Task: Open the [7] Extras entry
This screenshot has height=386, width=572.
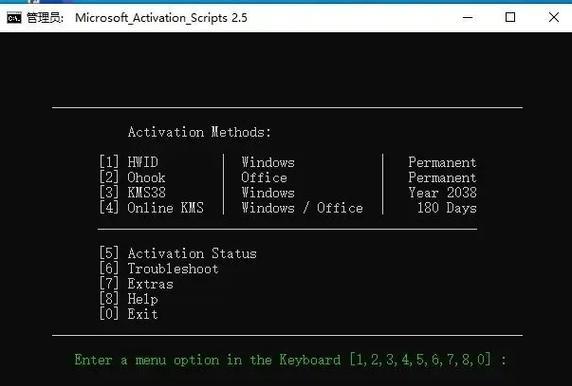Action: [136, 284]
